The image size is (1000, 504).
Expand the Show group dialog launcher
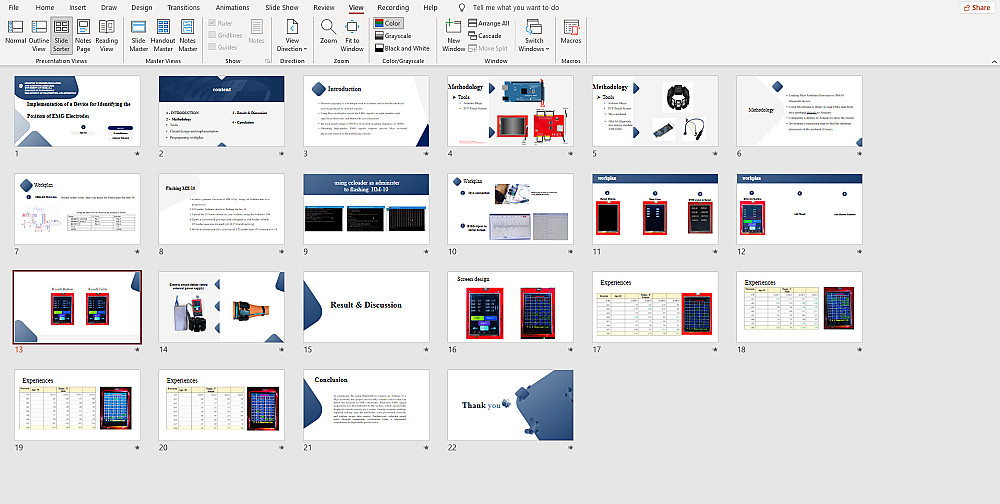pyautogui.click(x=266, y=61)
